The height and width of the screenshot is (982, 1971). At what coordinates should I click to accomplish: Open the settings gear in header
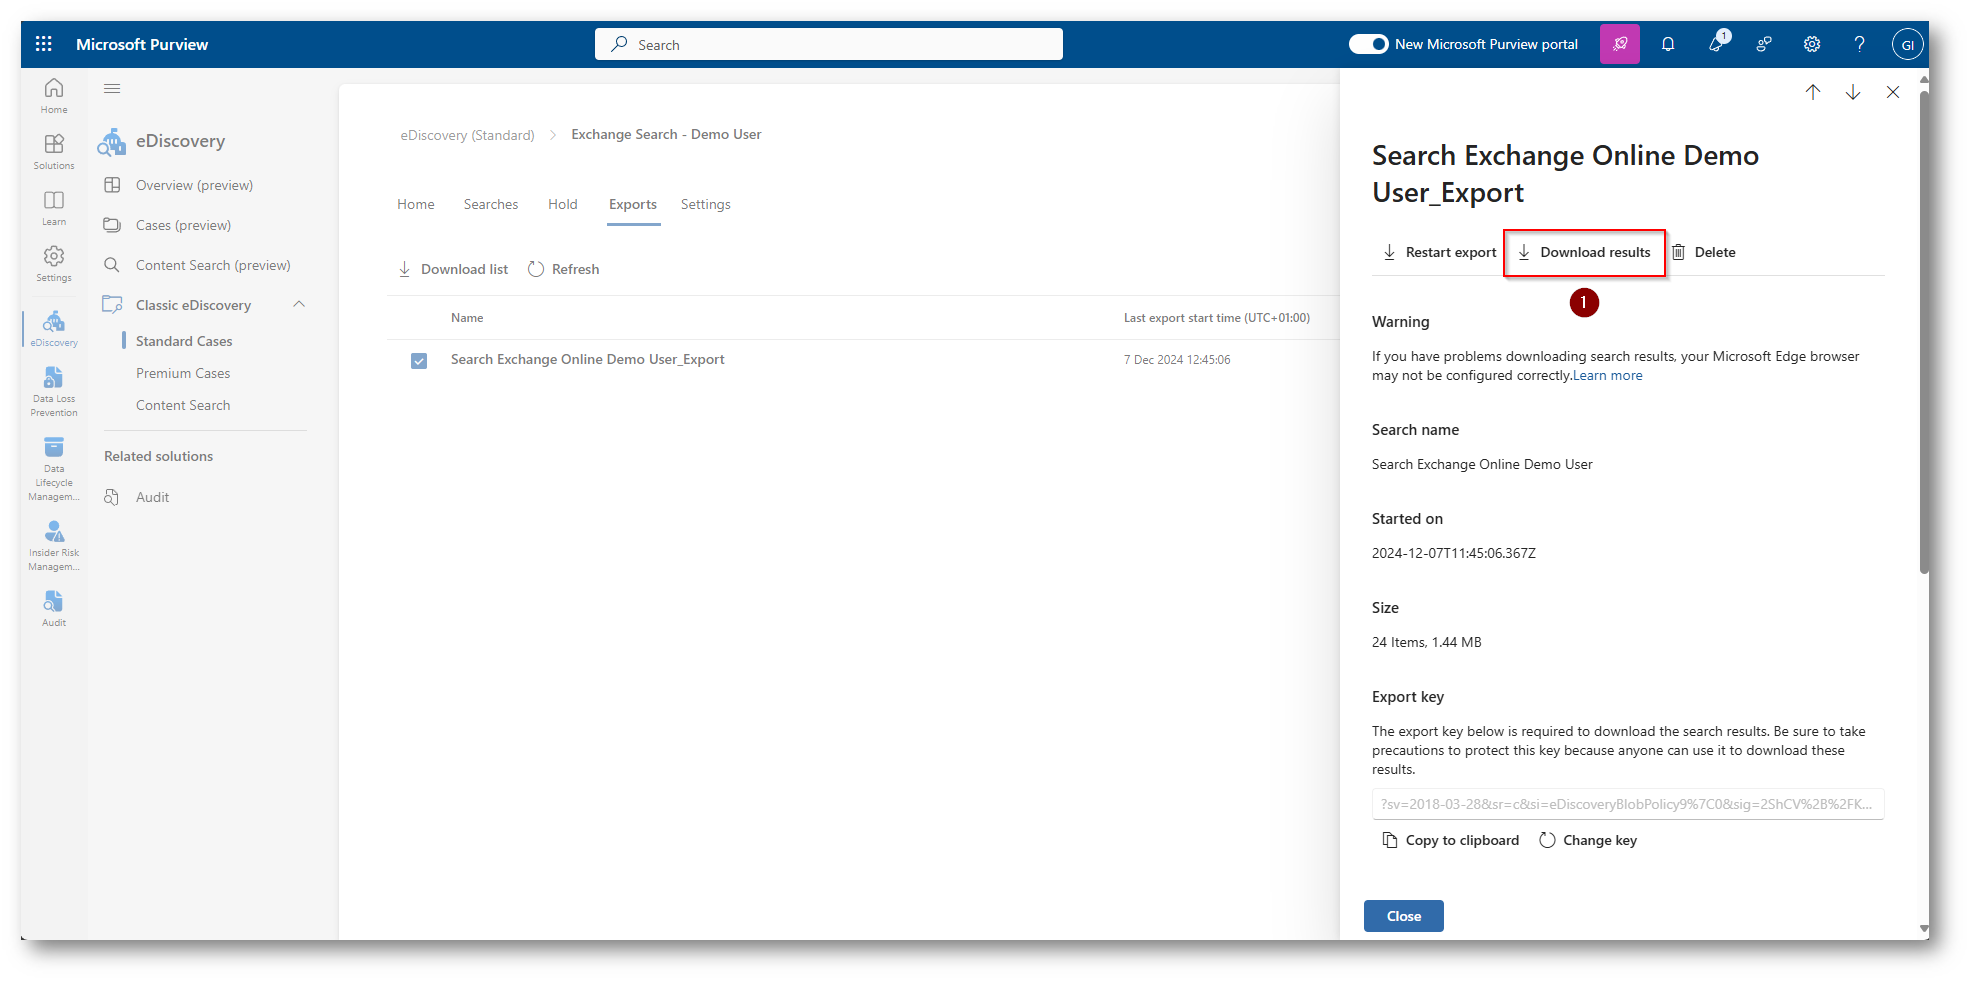[x=1811, y=44]
